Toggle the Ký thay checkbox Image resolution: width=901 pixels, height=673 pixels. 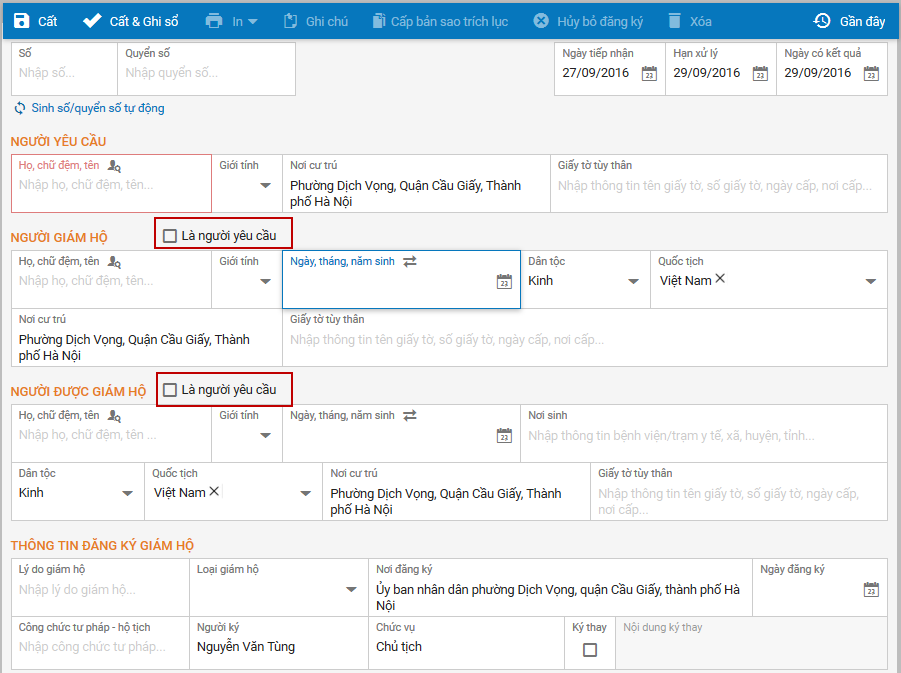pos(590,650)
